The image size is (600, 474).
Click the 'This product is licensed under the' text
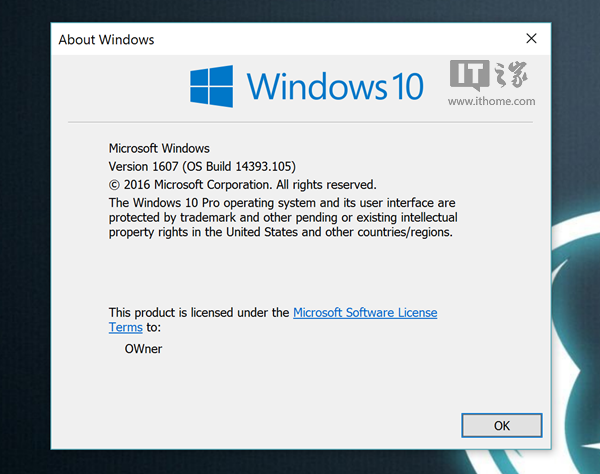click(x=199, y=313)
